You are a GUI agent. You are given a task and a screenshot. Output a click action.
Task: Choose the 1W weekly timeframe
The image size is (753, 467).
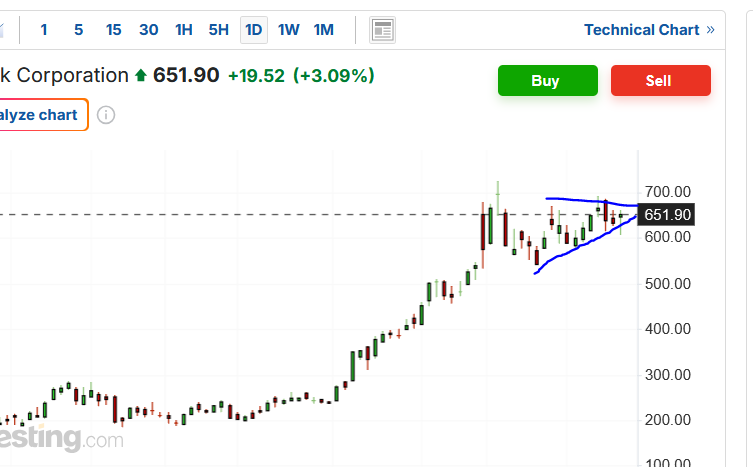289,30
